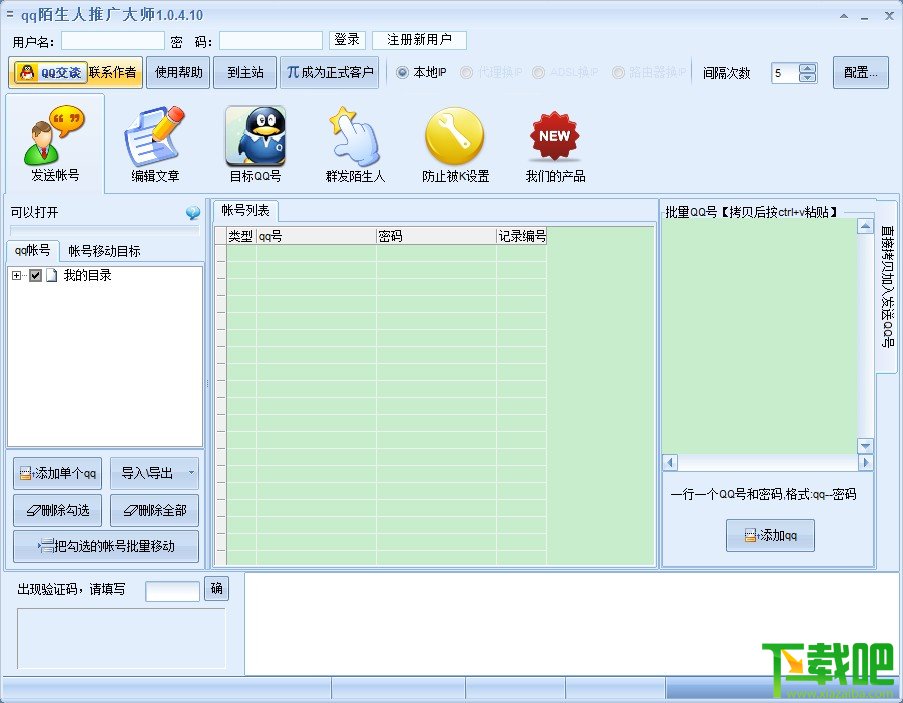Click the 记录编号 column header
This screenshot has width=903, height=703.
522,235
